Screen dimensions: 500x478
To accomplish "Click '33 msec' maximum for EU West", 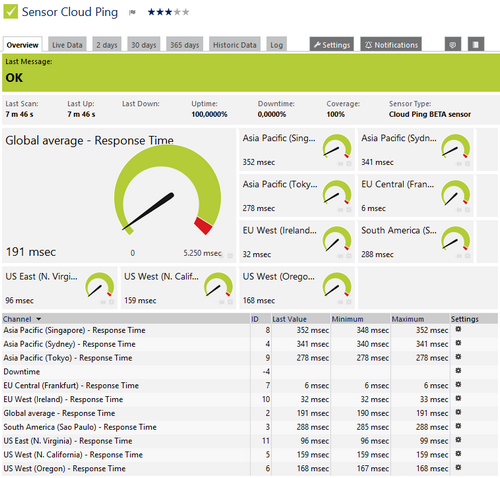I will [x=434, y=399].
